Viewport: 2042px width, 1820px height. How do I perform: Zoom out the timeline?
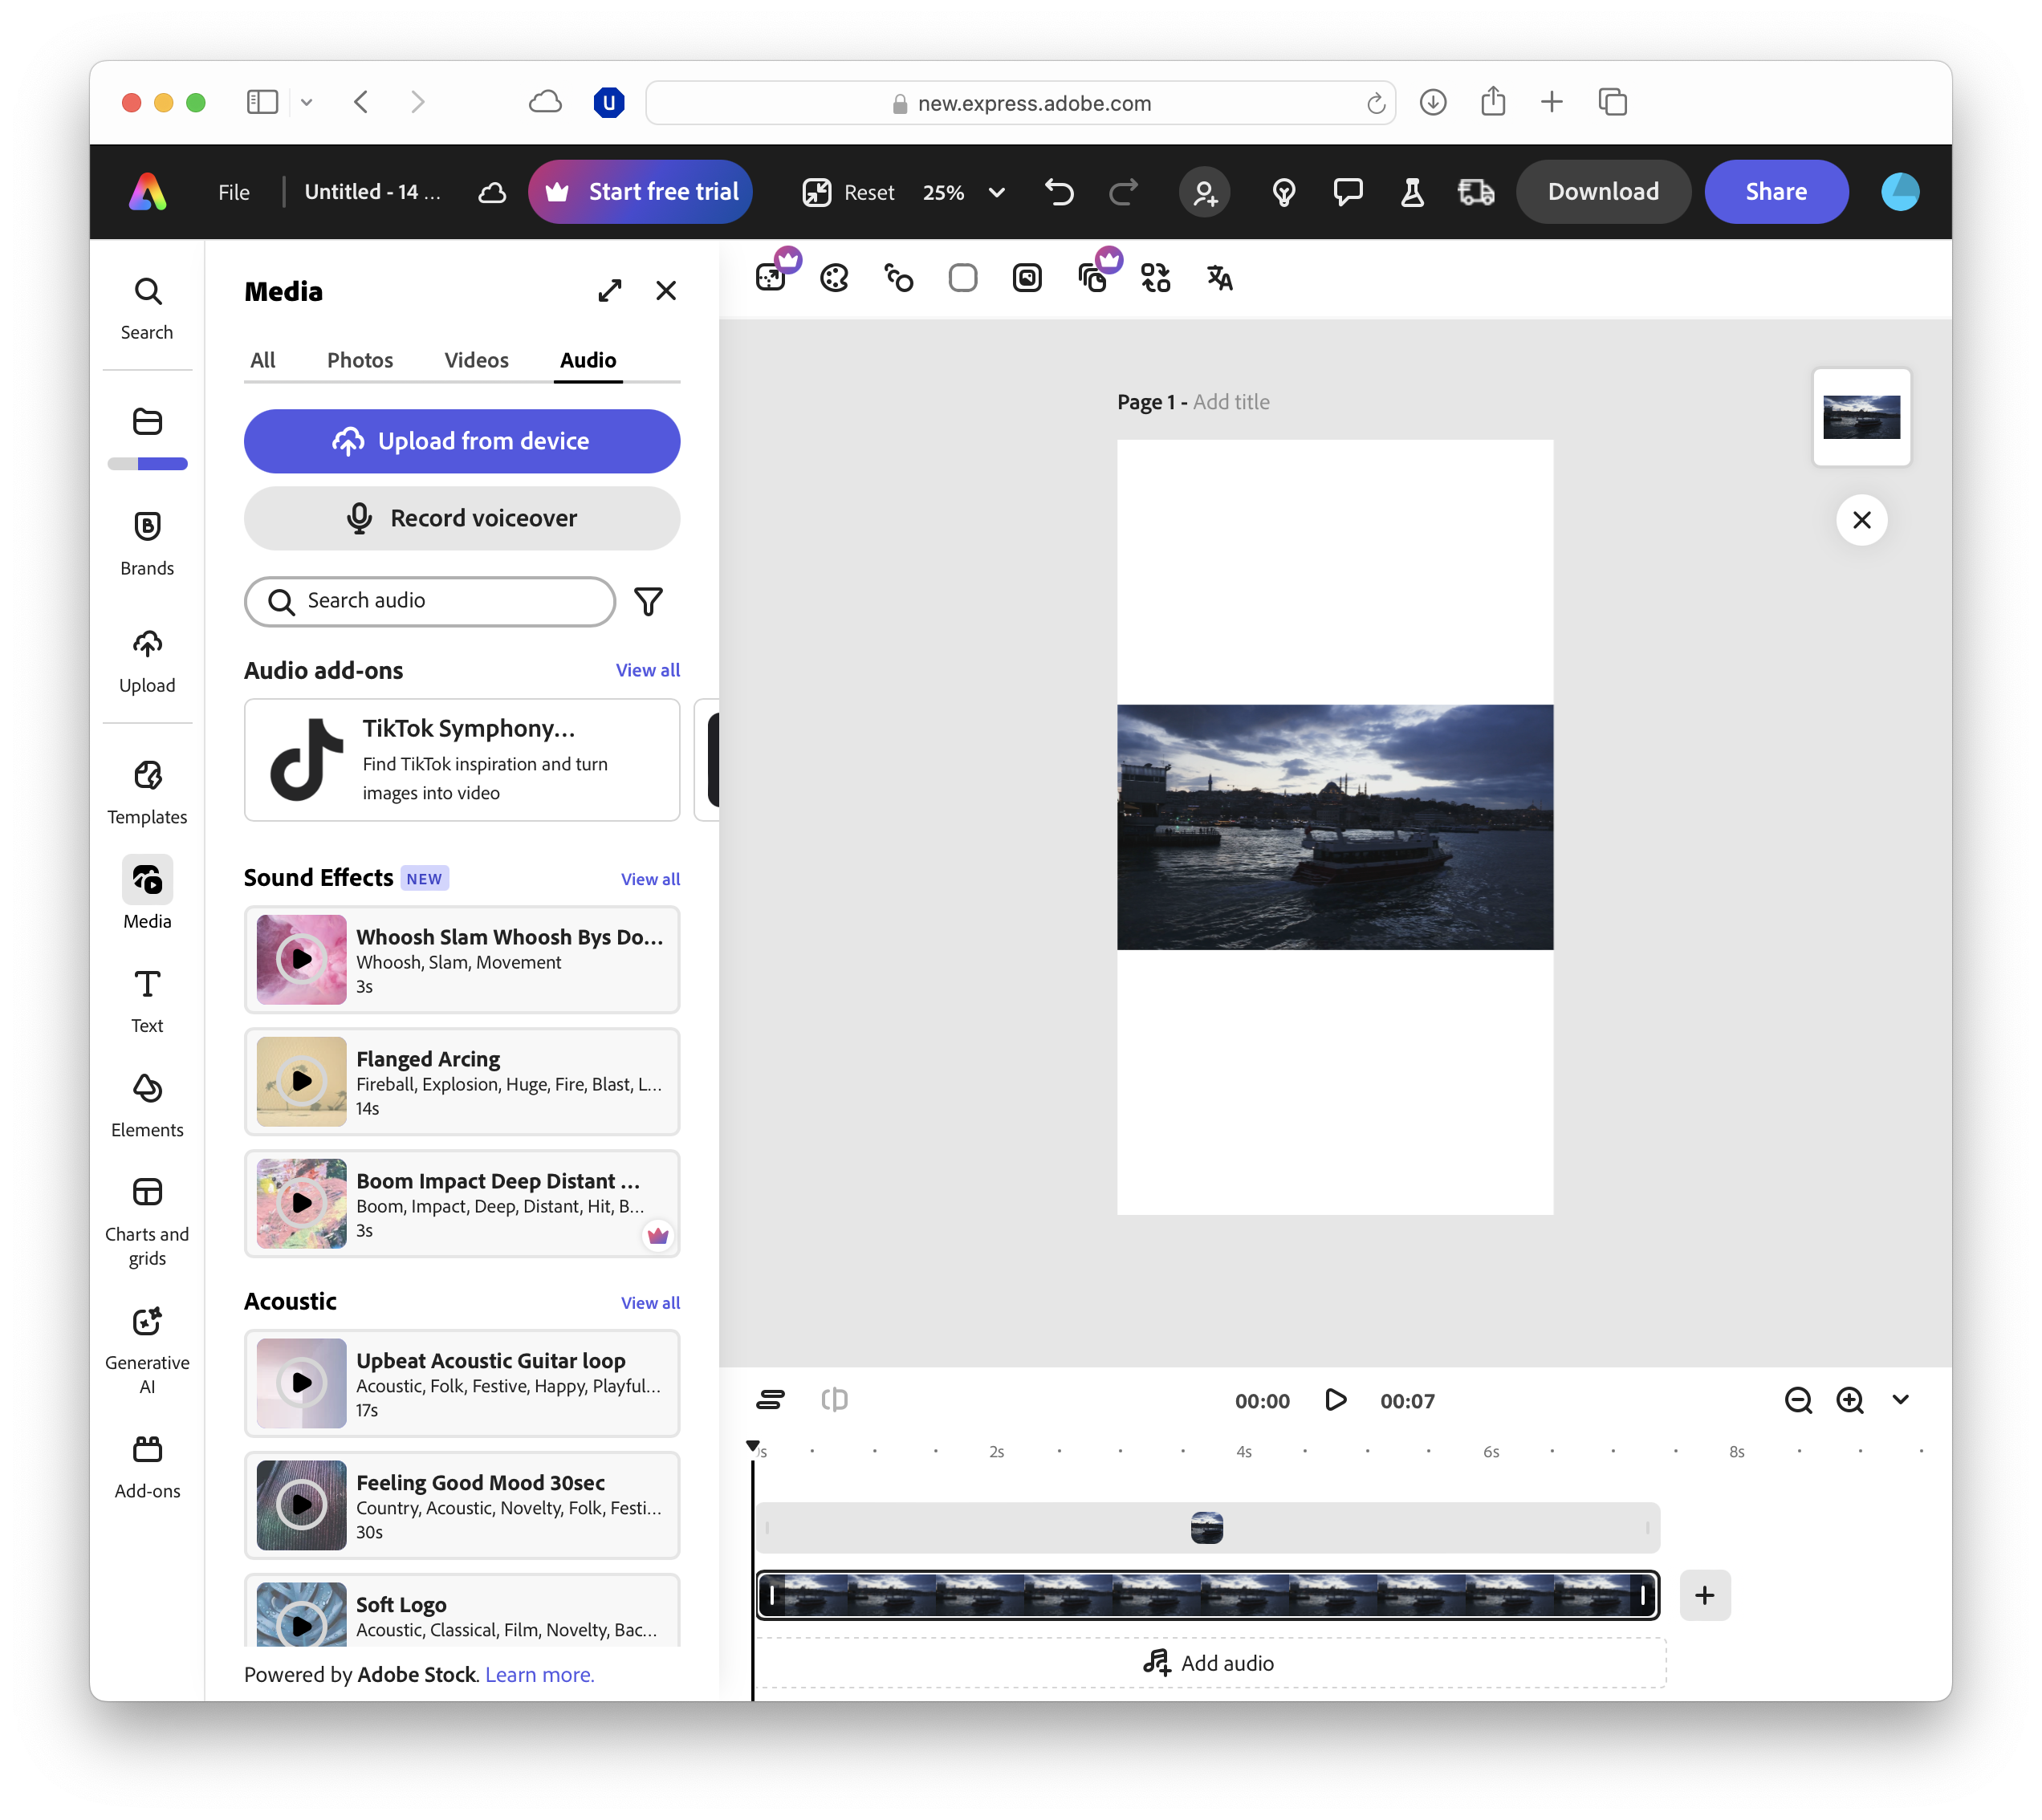tap(1799, 1400)
